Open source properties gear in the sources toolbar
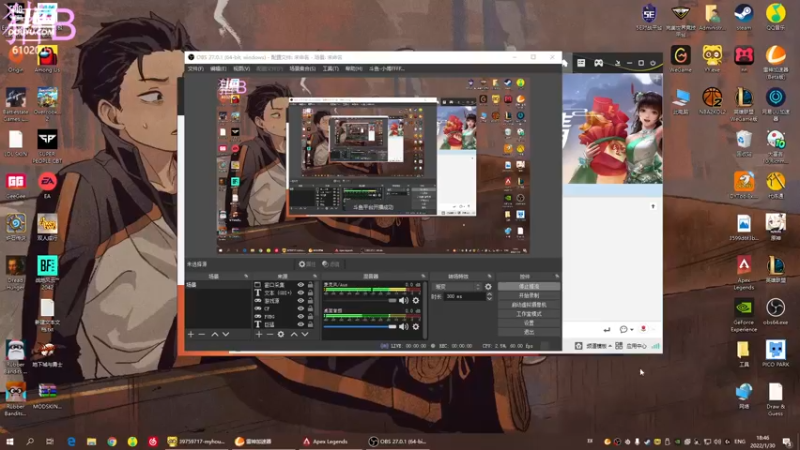This screenshot has height=450, width=800. [281, 334]
